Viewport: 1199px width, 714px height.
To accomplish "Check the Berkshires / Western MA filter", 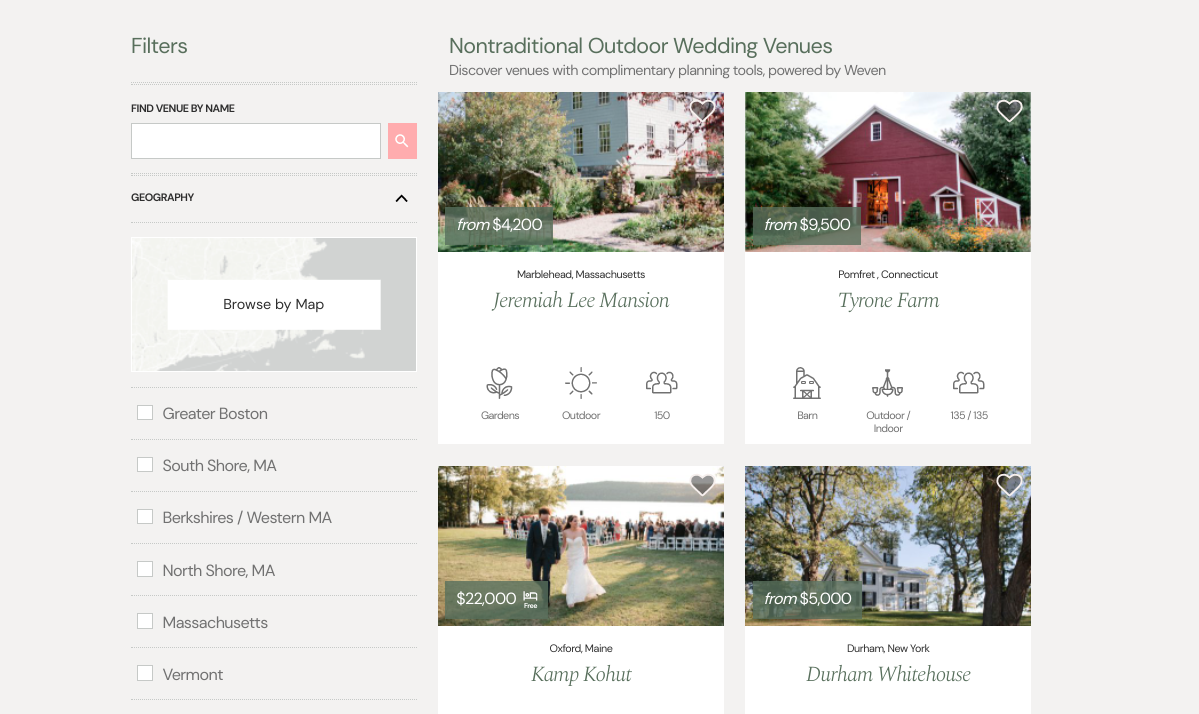I will pos(145,517).
